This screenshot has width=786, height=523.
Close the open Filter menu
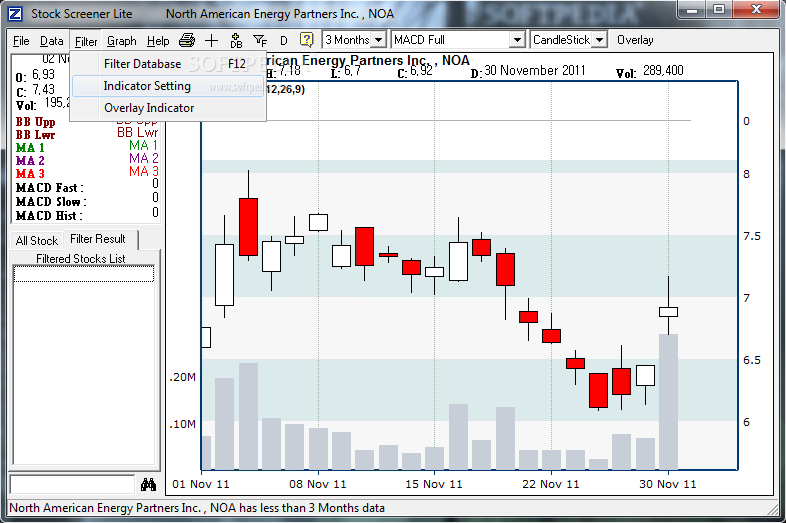[86, 41]
